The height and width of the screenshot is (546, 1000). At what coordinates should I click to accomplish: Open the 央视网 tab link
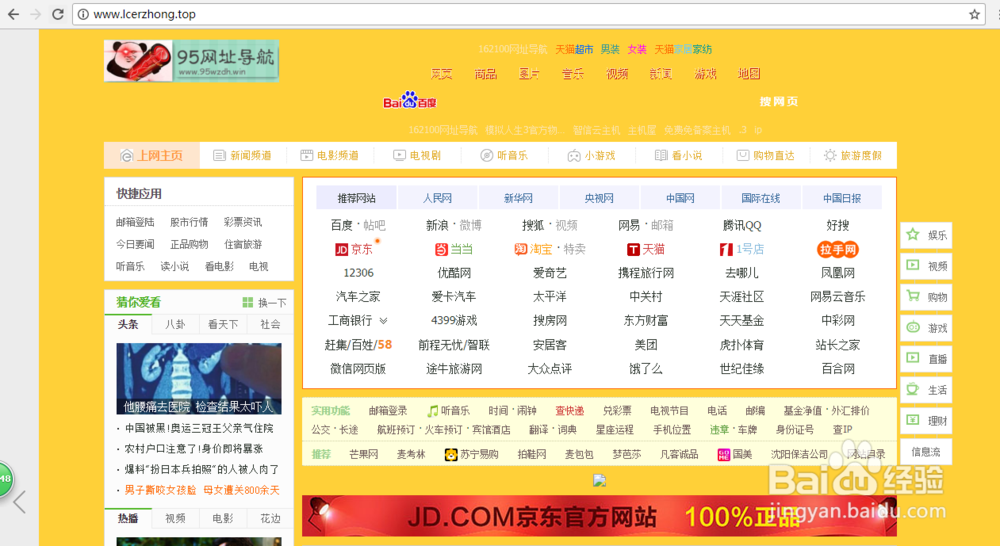[x=599, y=198]
